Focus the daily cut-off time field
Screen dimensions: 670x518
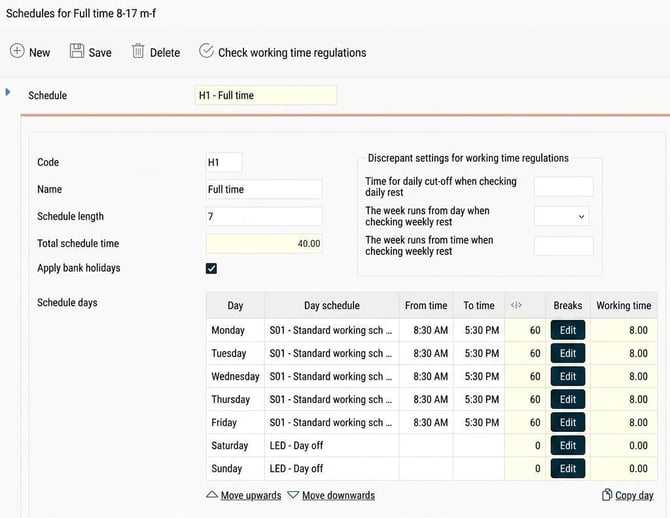564,187
